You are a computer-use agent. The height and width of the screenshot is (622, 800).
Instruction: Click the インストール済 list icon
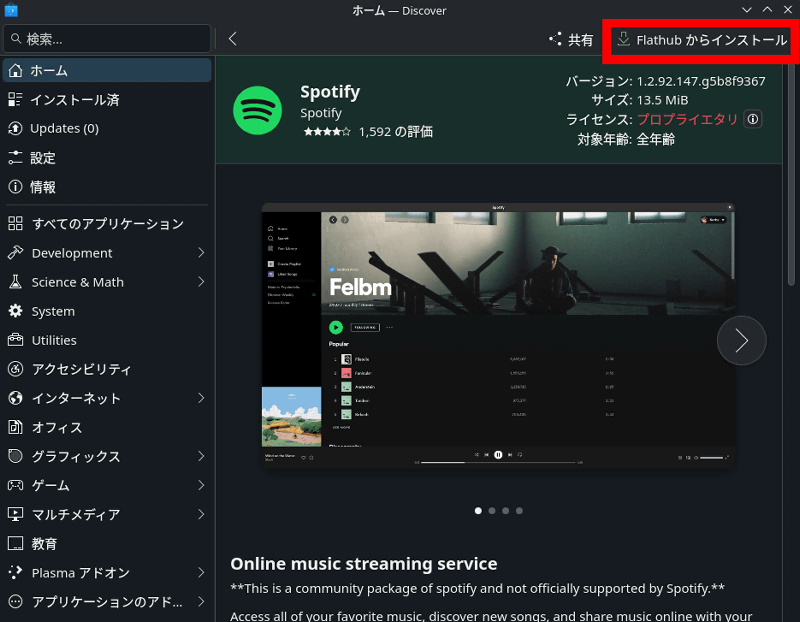point(15,99)
